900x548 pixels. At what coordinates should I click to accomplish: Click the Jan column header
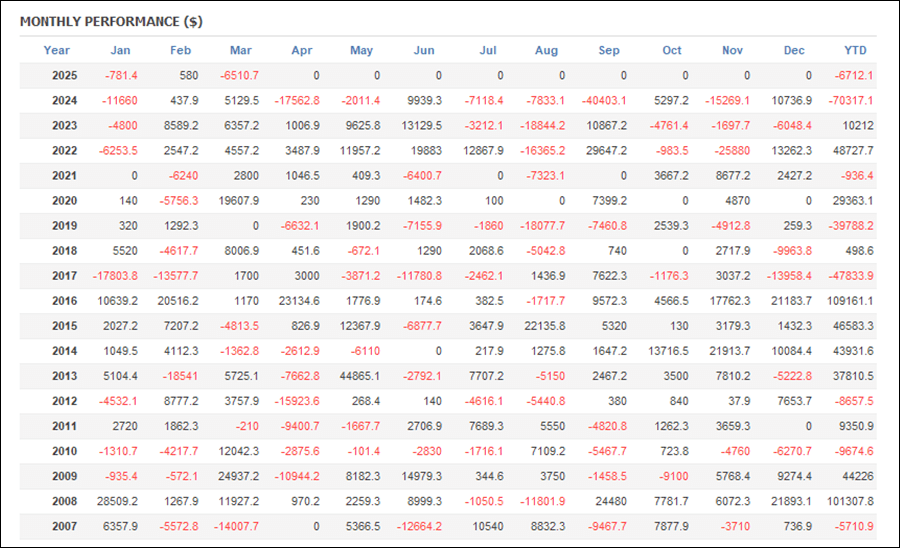121,50
